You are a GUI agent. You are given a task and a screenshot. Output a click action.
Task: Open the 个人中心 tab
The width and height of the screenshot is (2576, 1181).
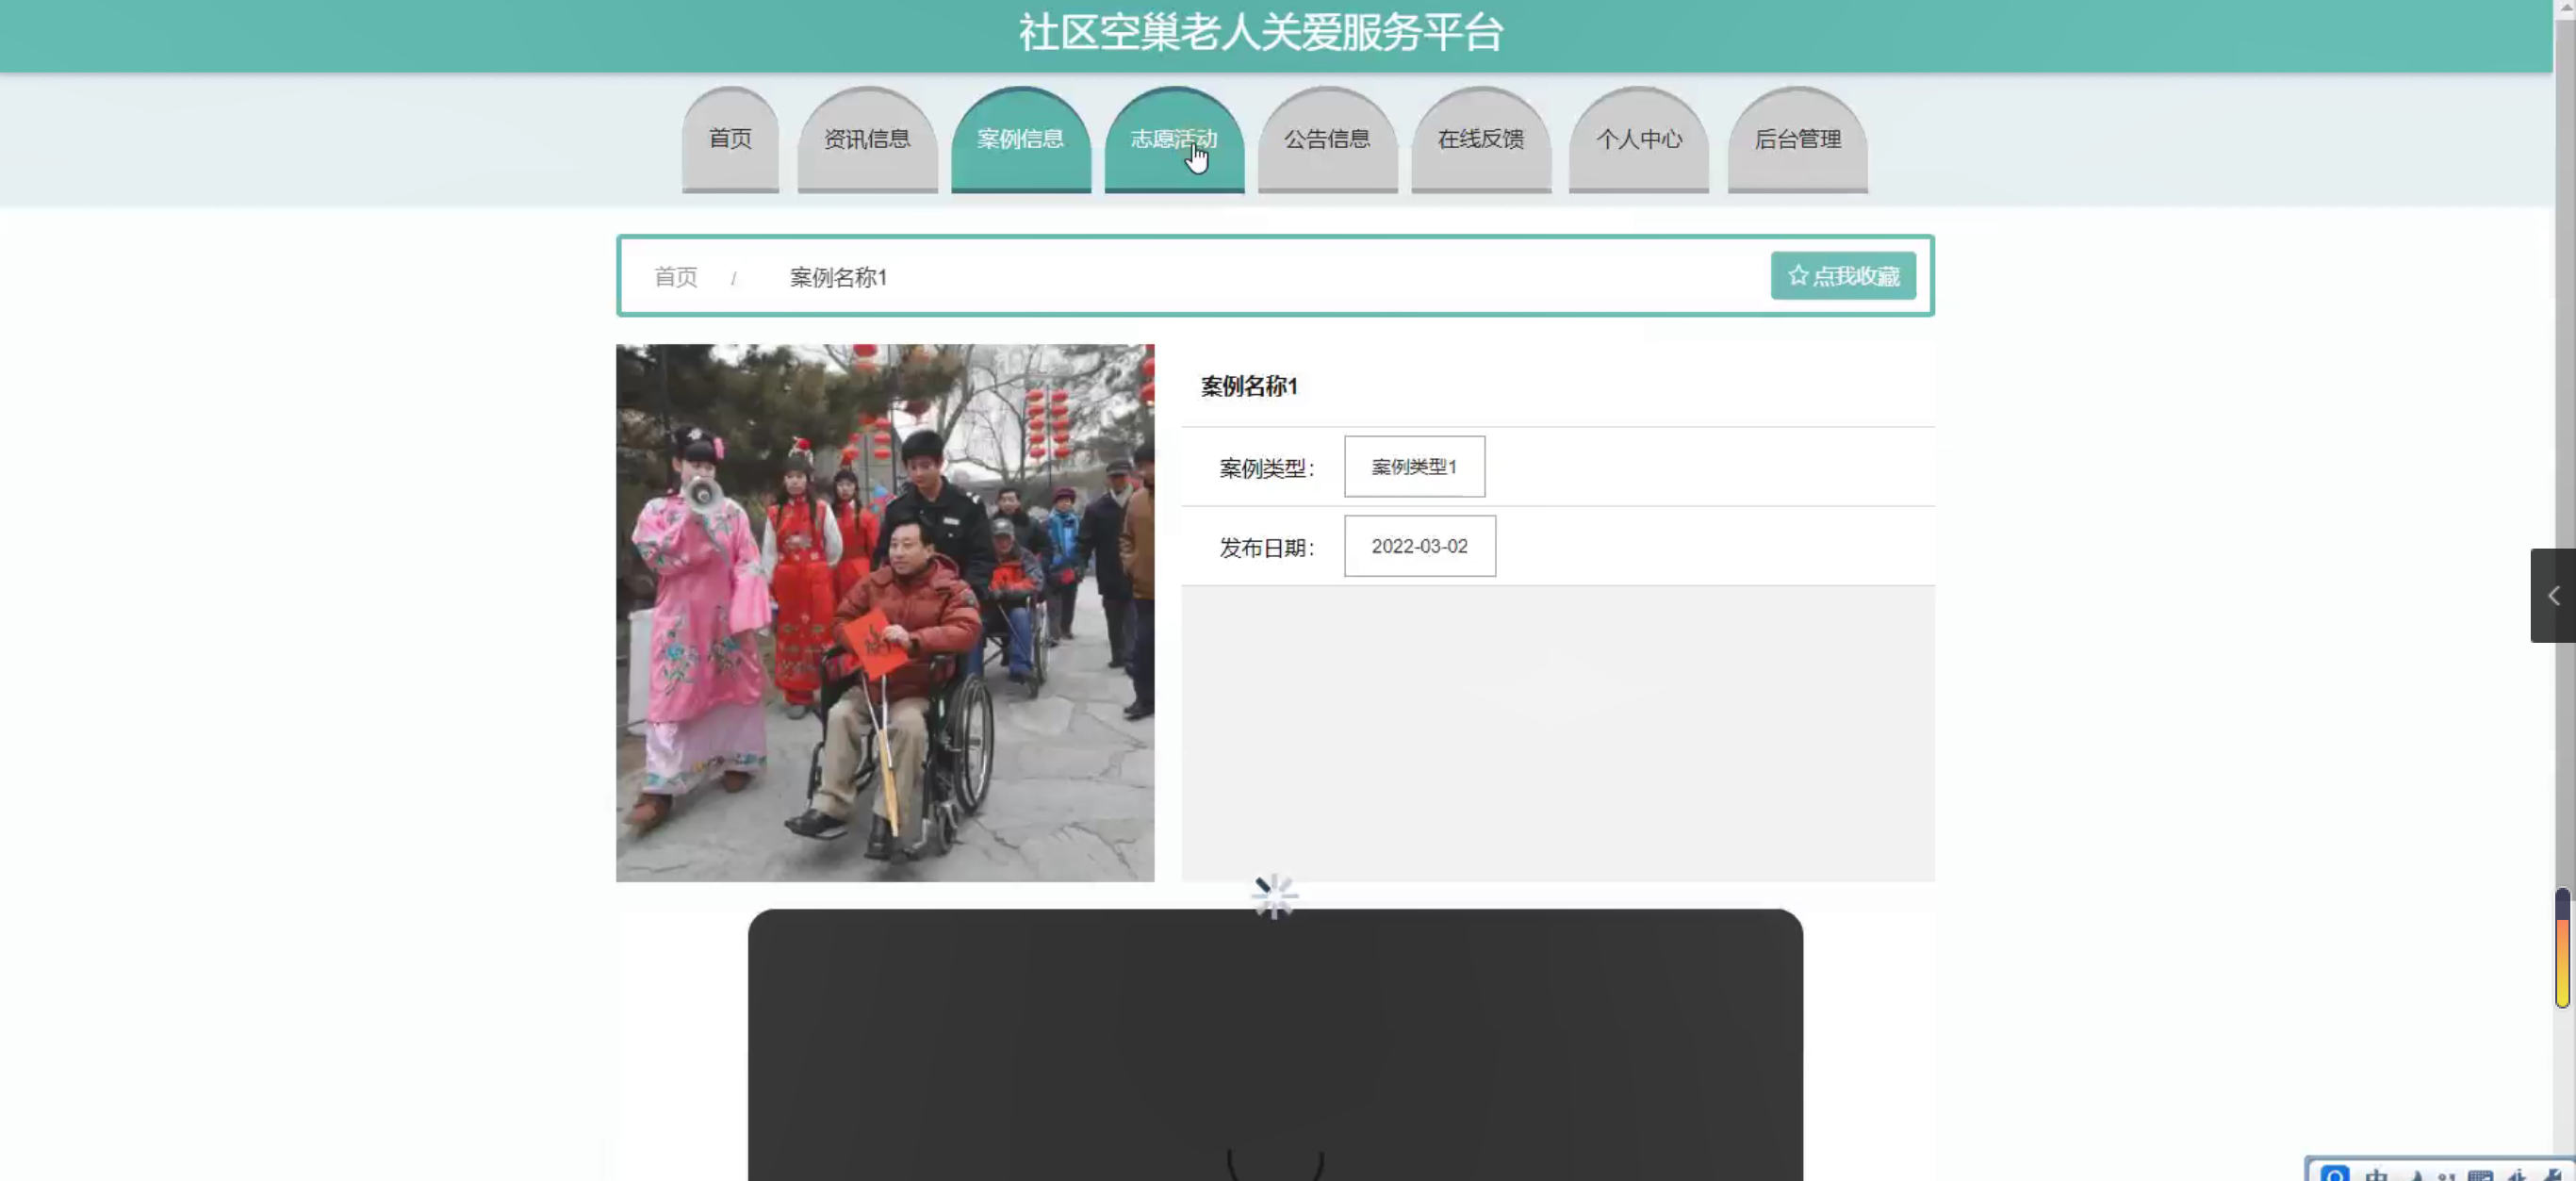coord(1638,139)
